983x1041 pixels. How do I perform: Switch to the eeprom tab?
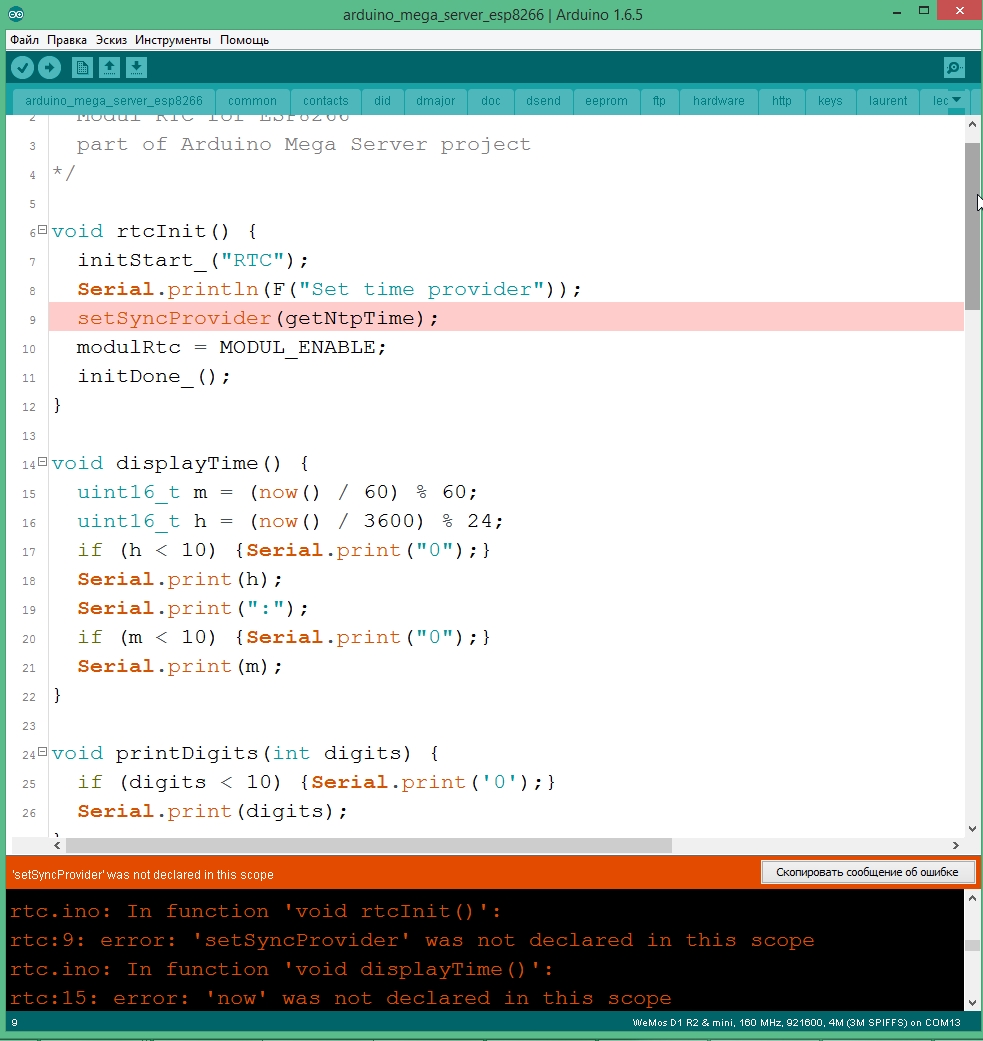606,101
